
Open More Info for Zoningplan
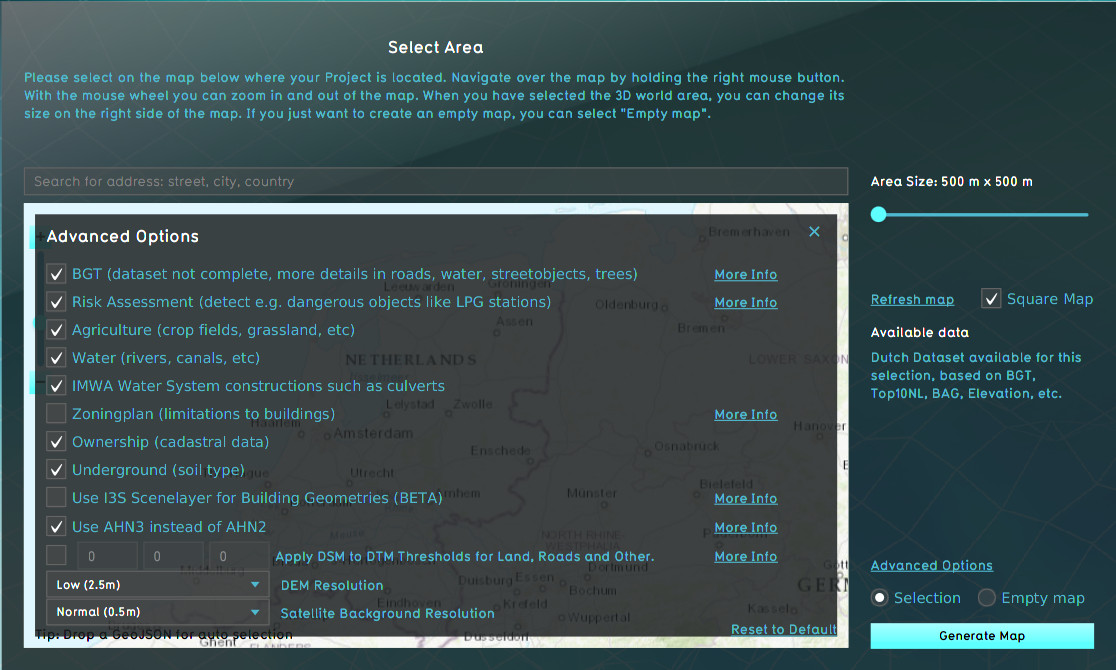pyautogui.click(x=745, y=414)
